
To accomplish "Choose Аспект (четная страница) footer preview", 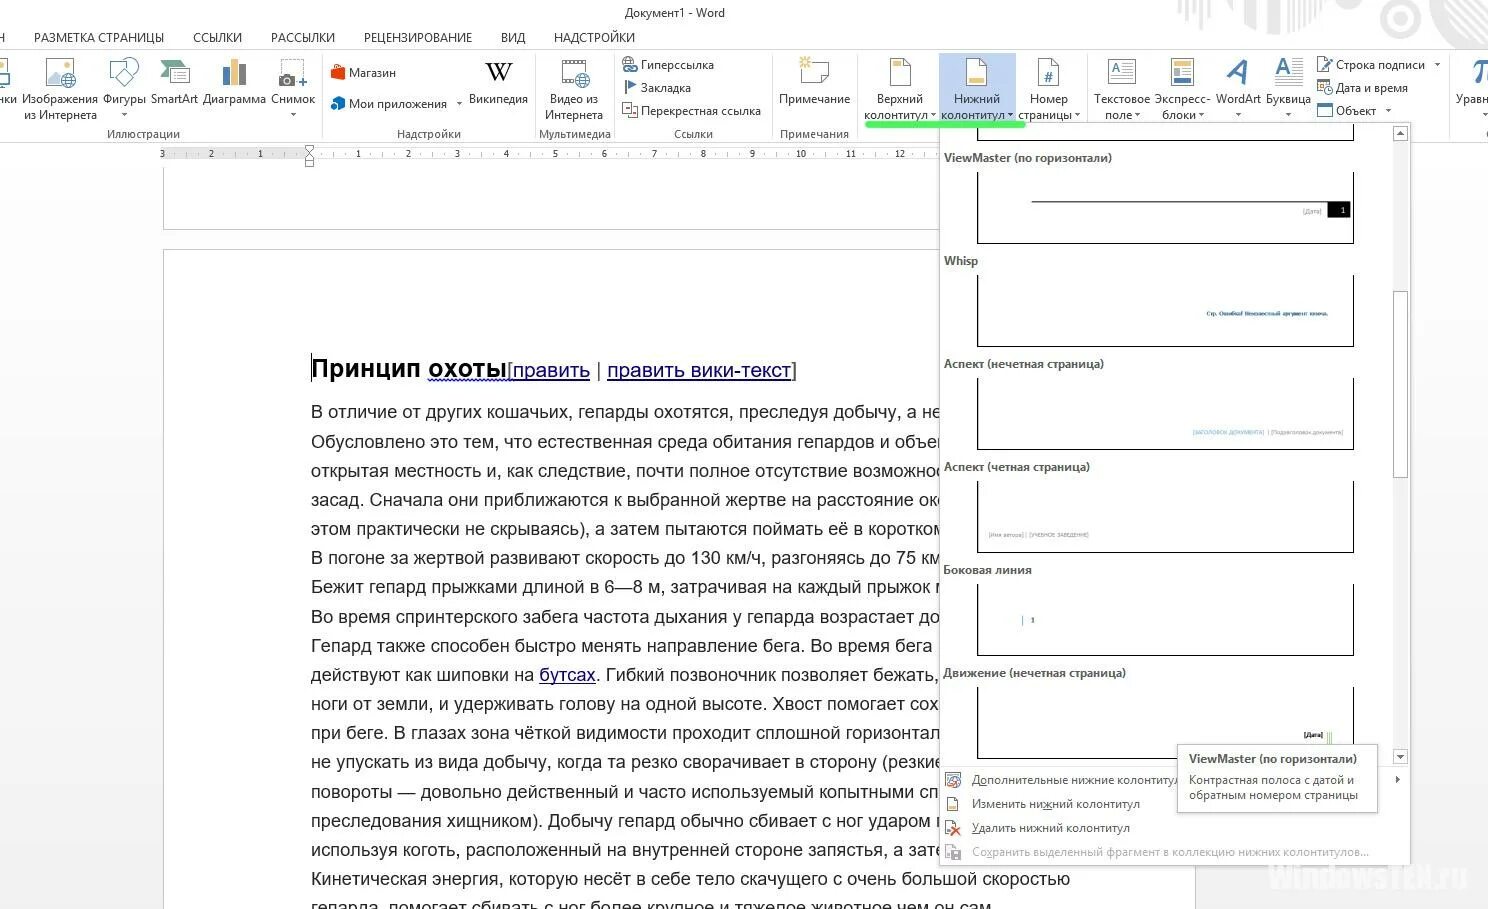I will pos(1165,517).
